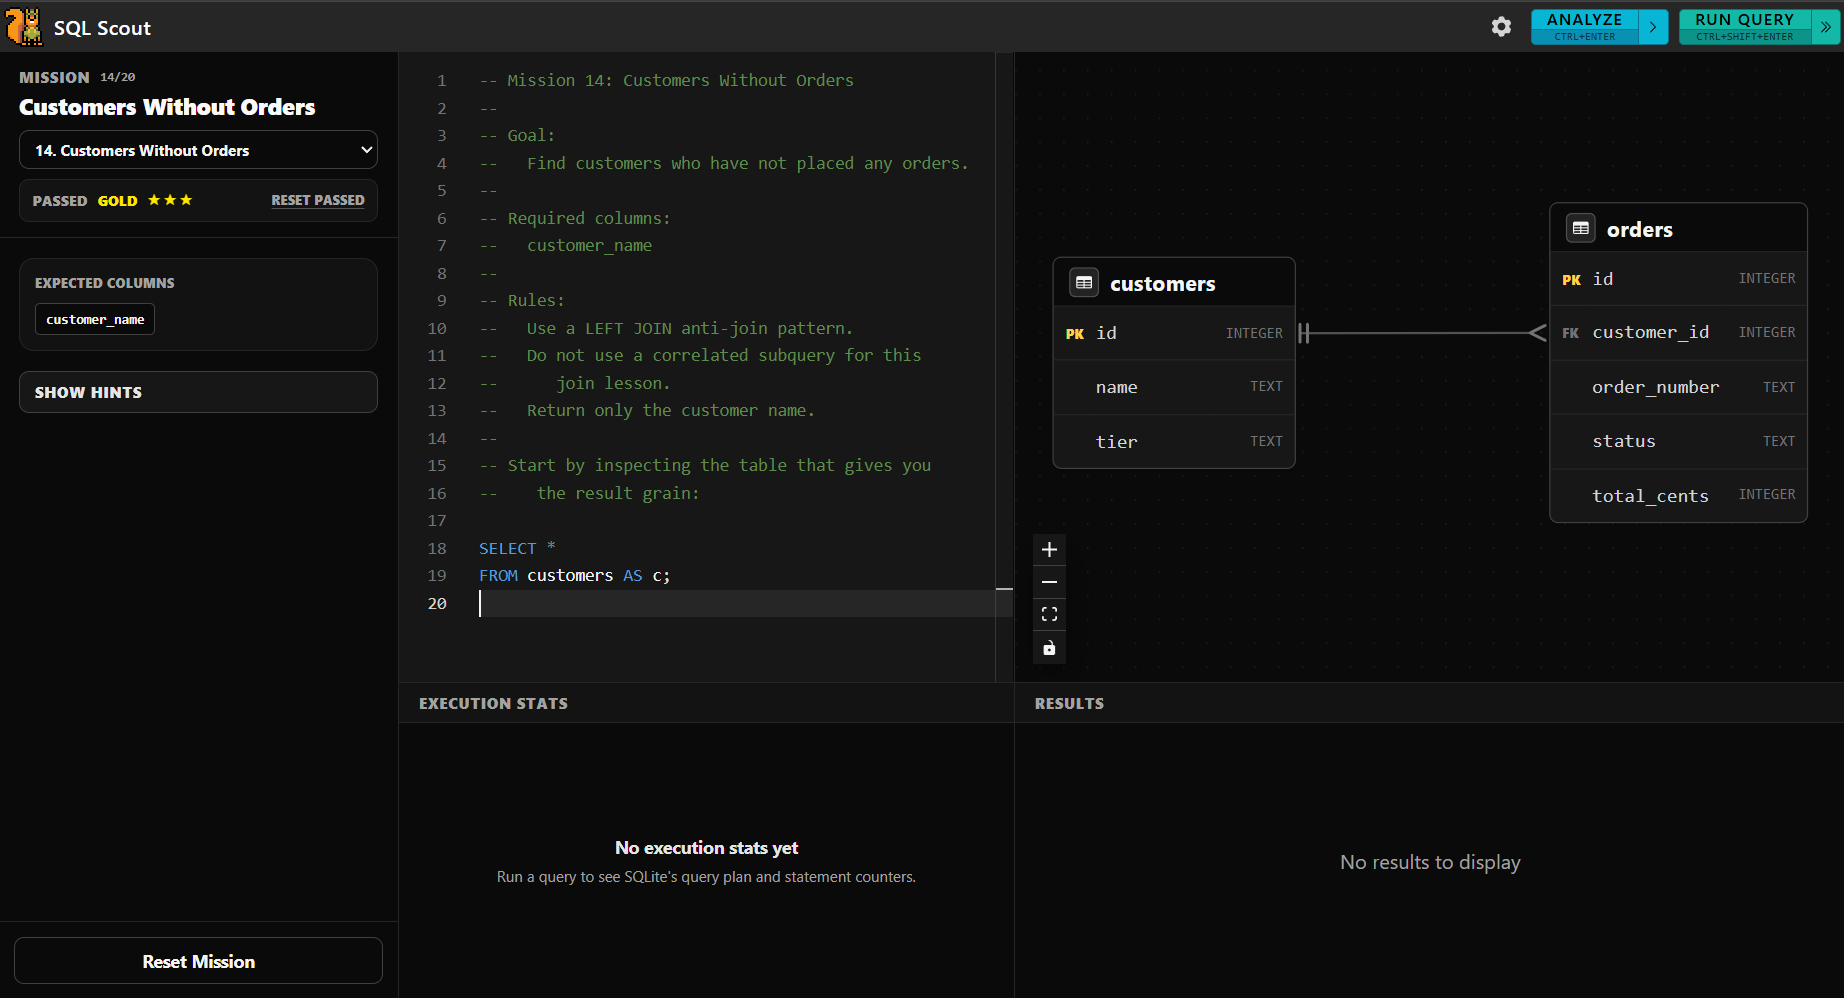Screen dimensions: 1844x998
Task: Zoom out the schema diagram
Action: (1049, 582)
